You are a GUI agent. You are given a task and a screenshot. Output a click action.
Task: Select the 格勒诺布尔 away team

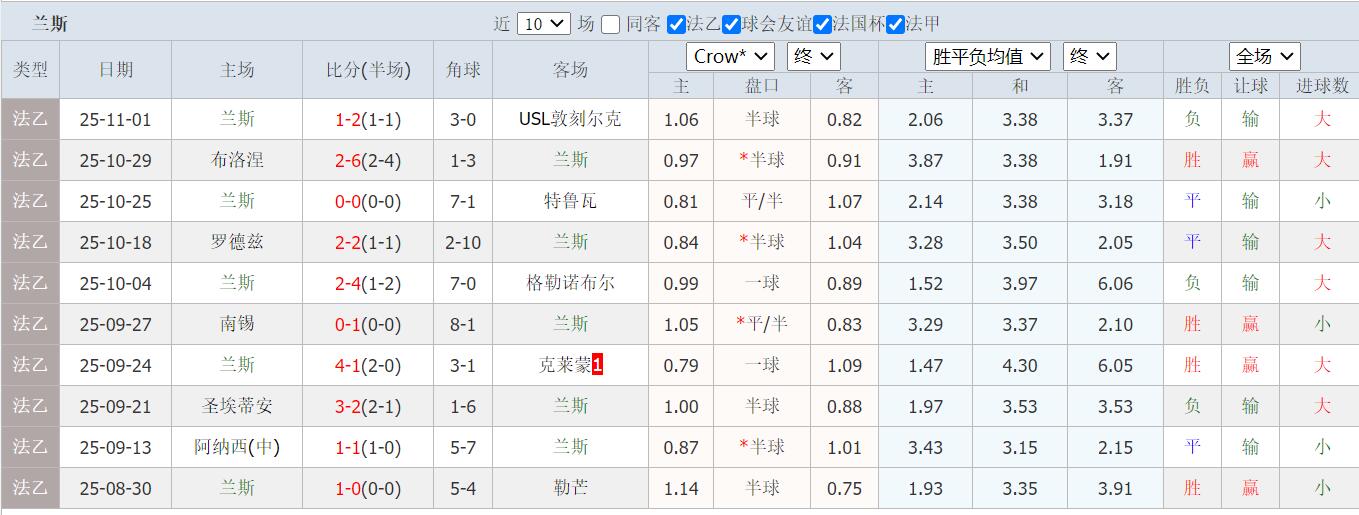coord(570,284)
